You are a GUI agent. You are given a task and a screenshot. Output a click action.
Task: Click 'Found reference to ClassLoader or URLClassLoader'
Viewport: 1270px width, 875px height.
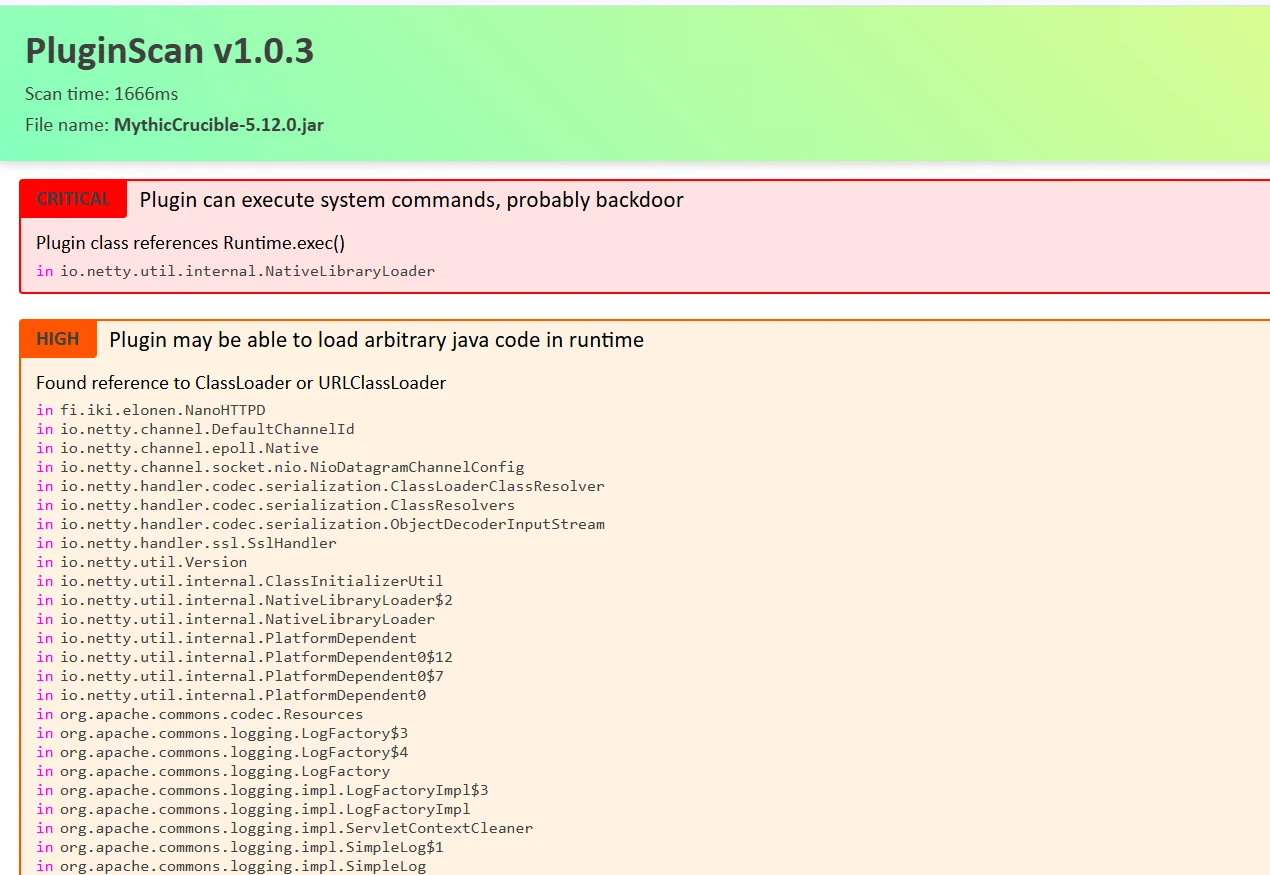click(241, 383)
